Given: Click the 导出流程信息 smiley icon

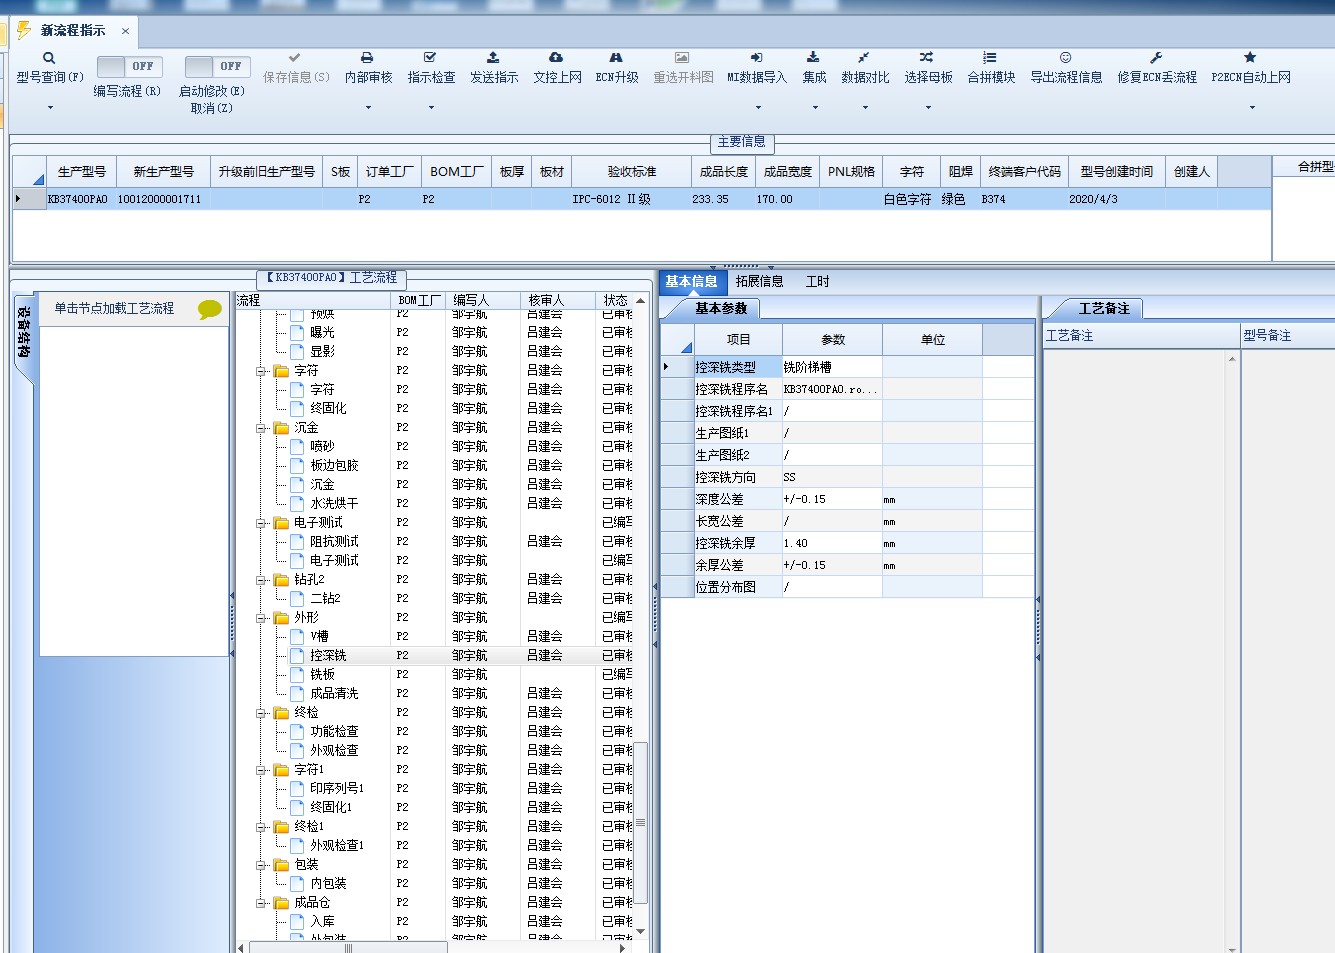Looking at the screenshot, I should tap(1066, 58).
